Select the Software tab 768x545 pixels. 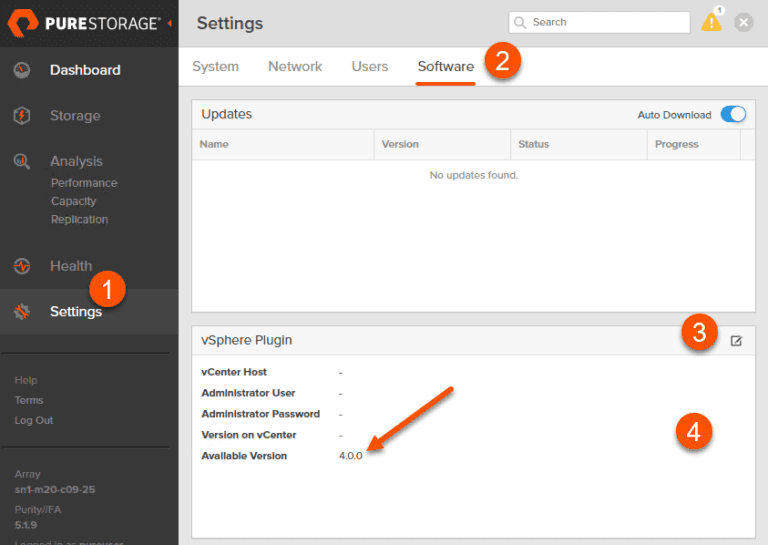coord(446,67)
